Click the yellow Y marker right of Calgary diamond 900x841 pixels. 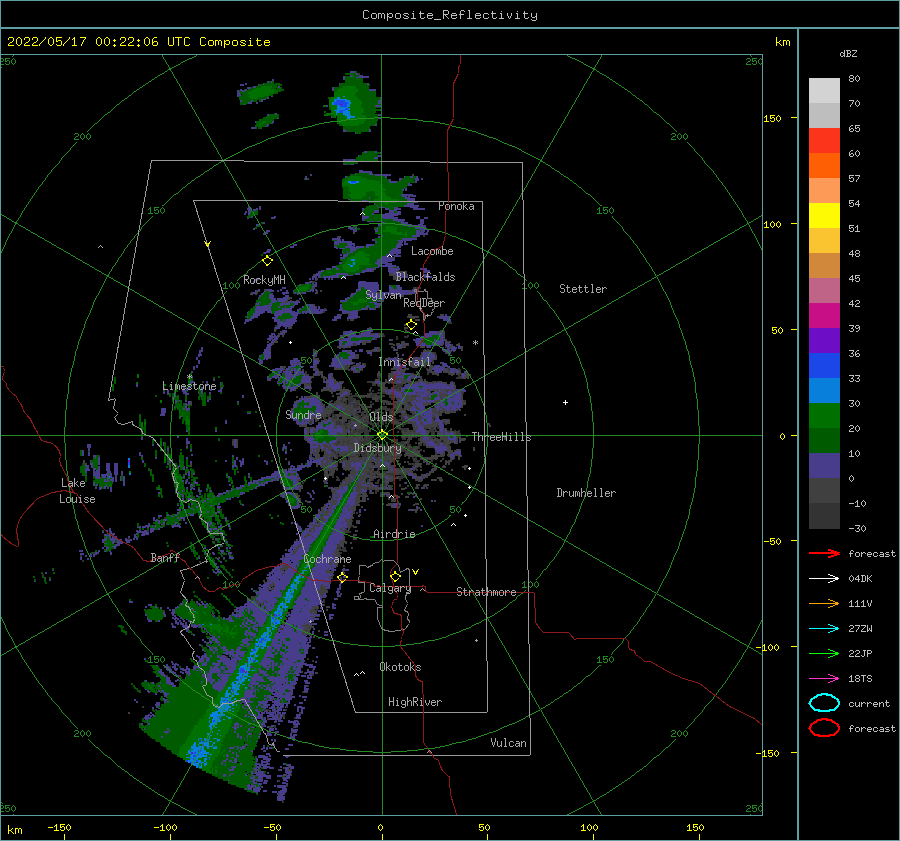(x=415, y=572)
